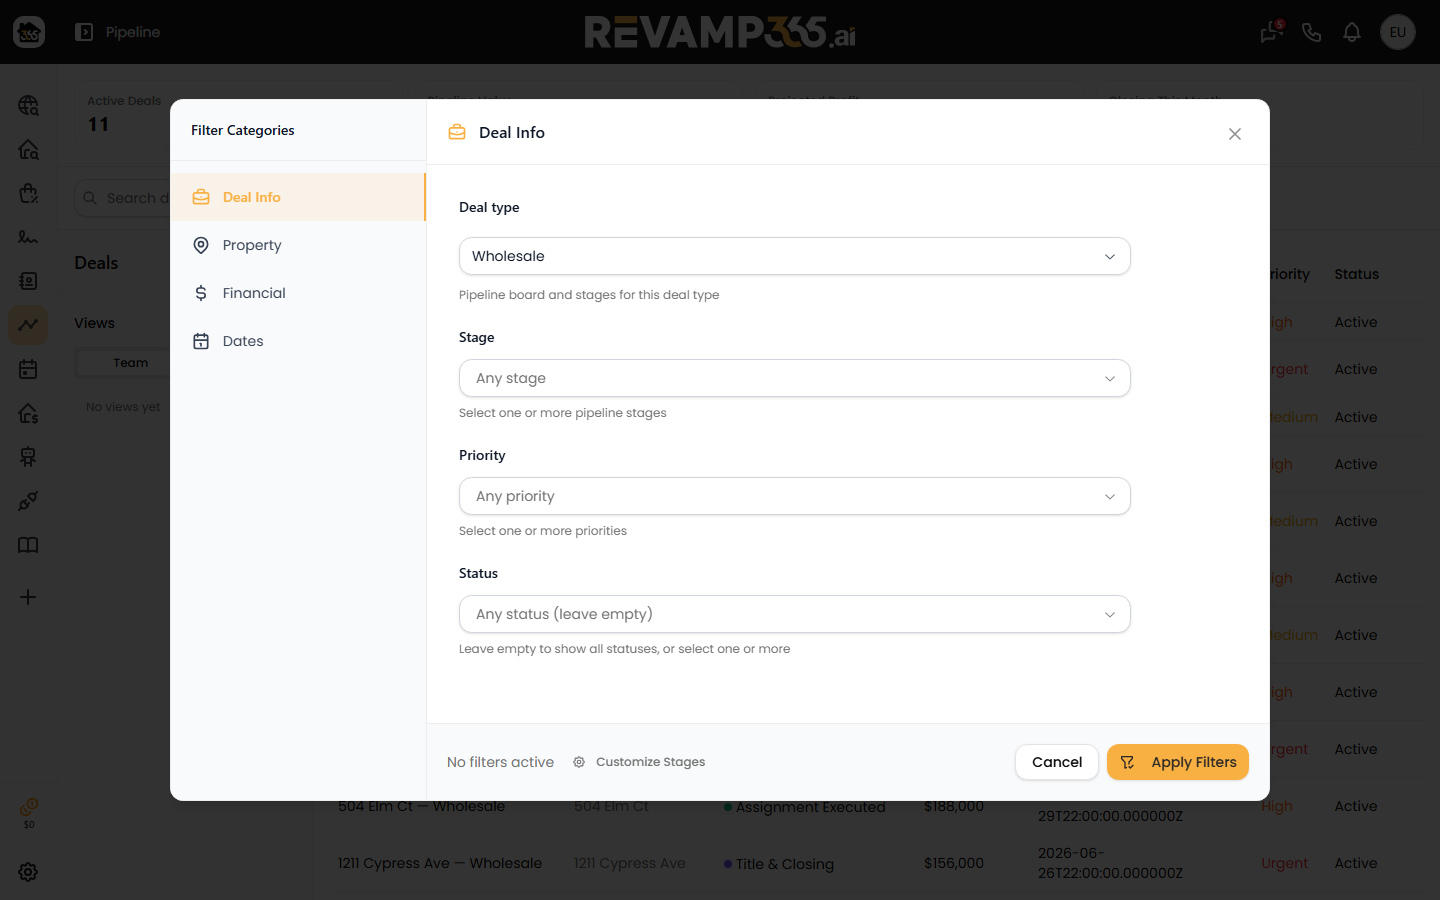Screen dimensions: 1440x900
Task: Open the house search icon in sidebar
Action: coord(28,149)
